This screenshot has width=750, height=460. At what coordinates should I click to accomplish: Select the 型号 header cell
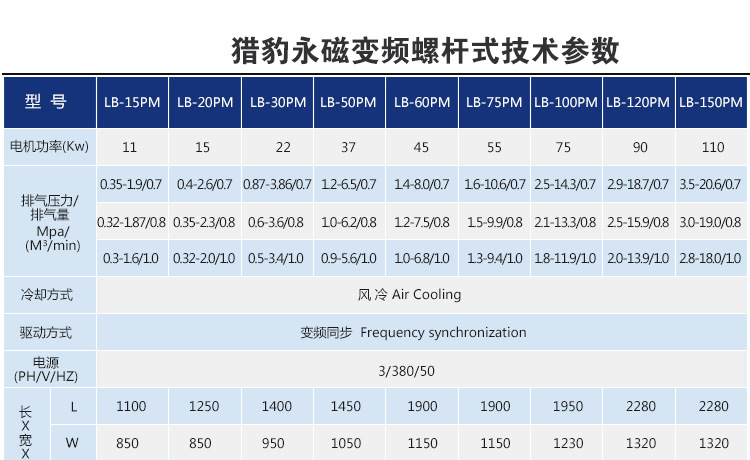50,102
